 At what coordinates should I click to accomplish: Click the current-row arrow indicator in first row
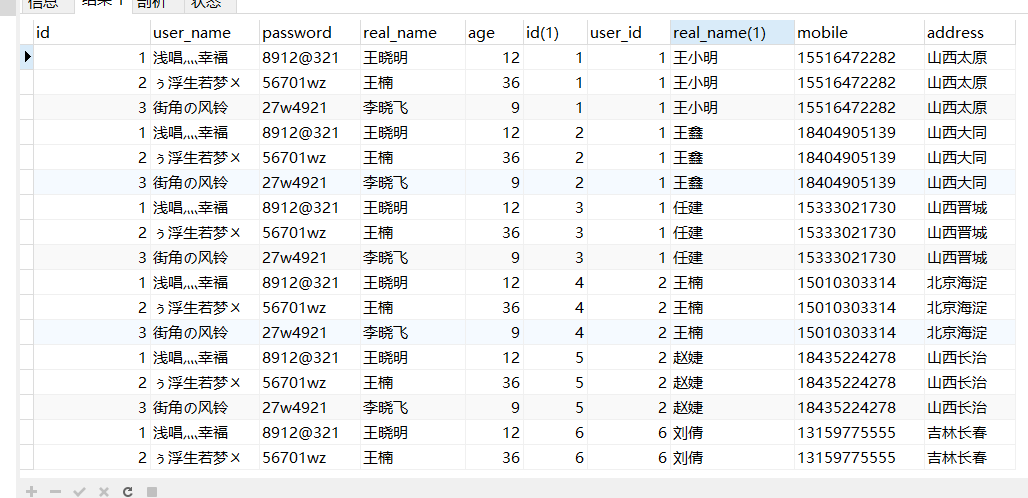click(x=27, y=57)
